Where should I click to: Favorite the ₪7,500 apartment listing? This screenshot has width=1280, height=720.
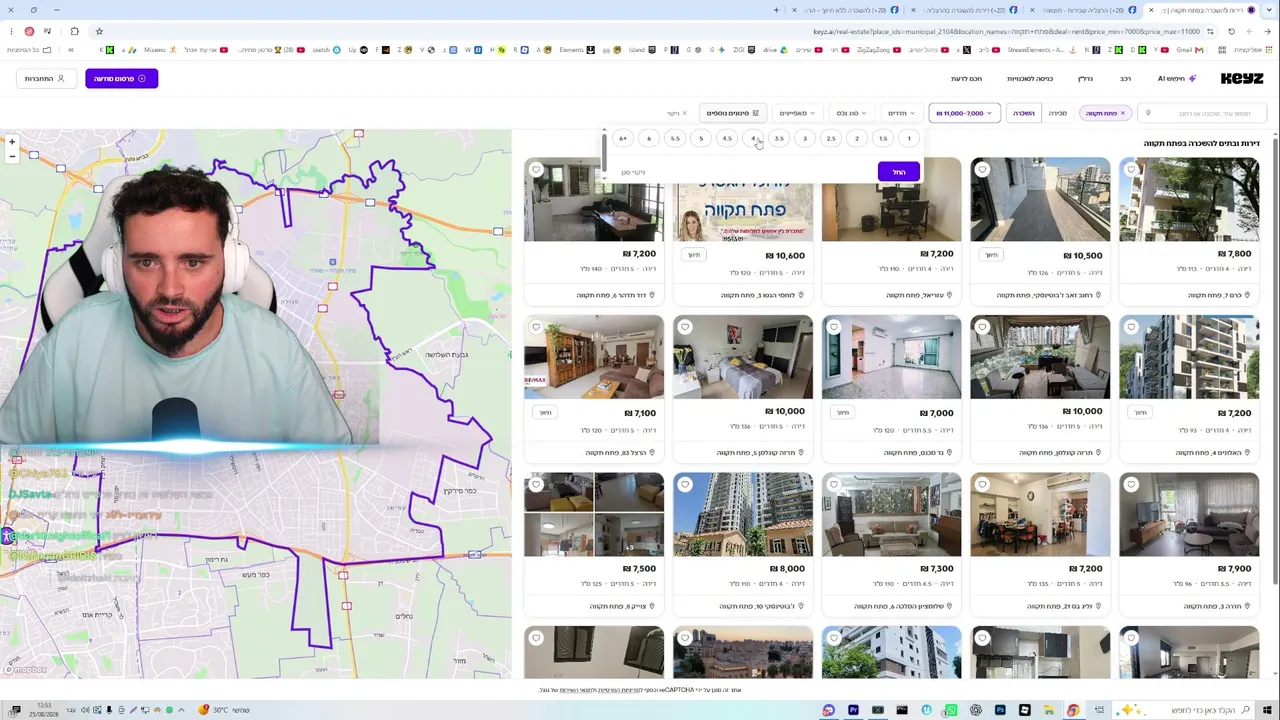pyautogui.click(x=536, y=485)
